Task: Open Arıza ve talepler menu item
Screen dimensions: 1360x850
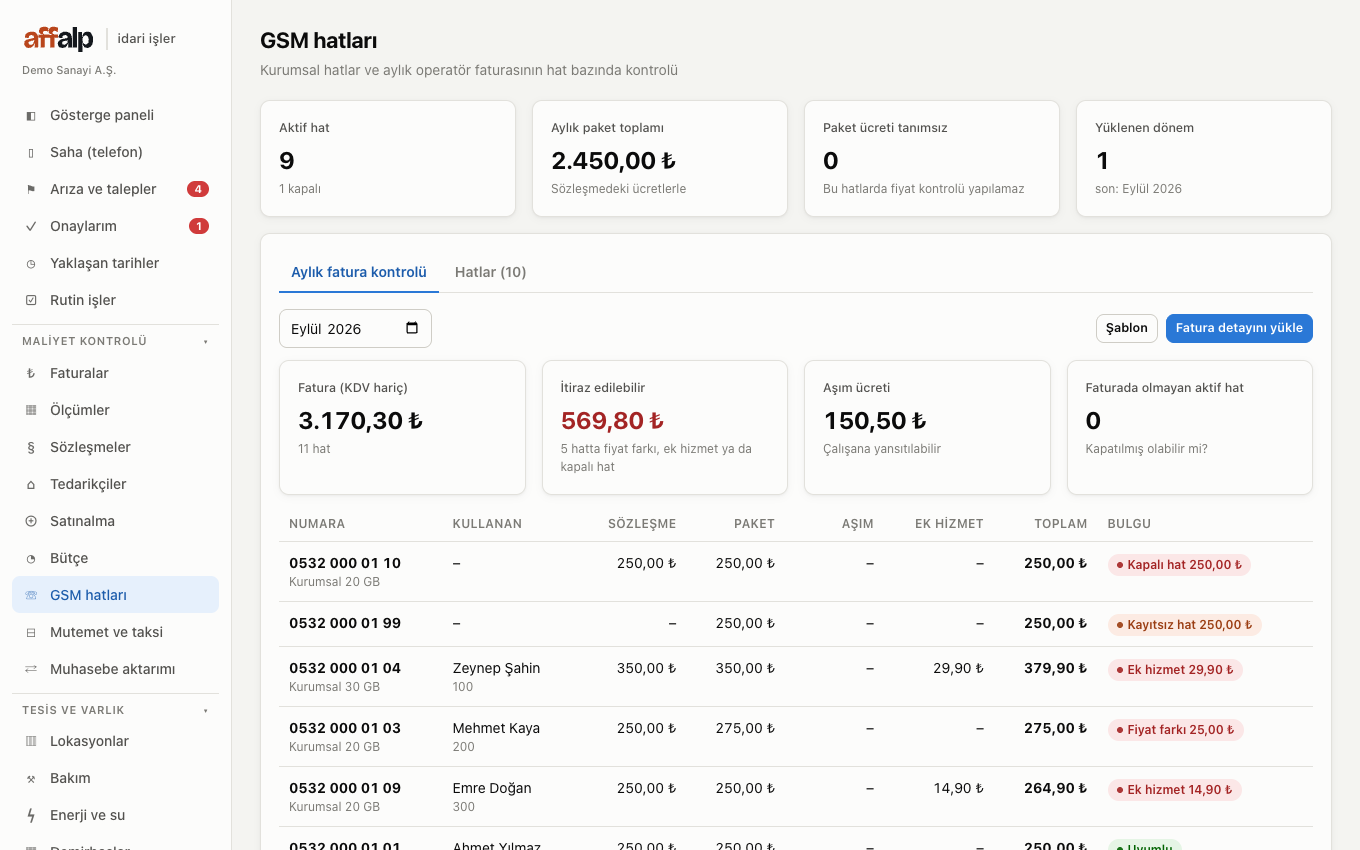Action: [x=115, y=189]
